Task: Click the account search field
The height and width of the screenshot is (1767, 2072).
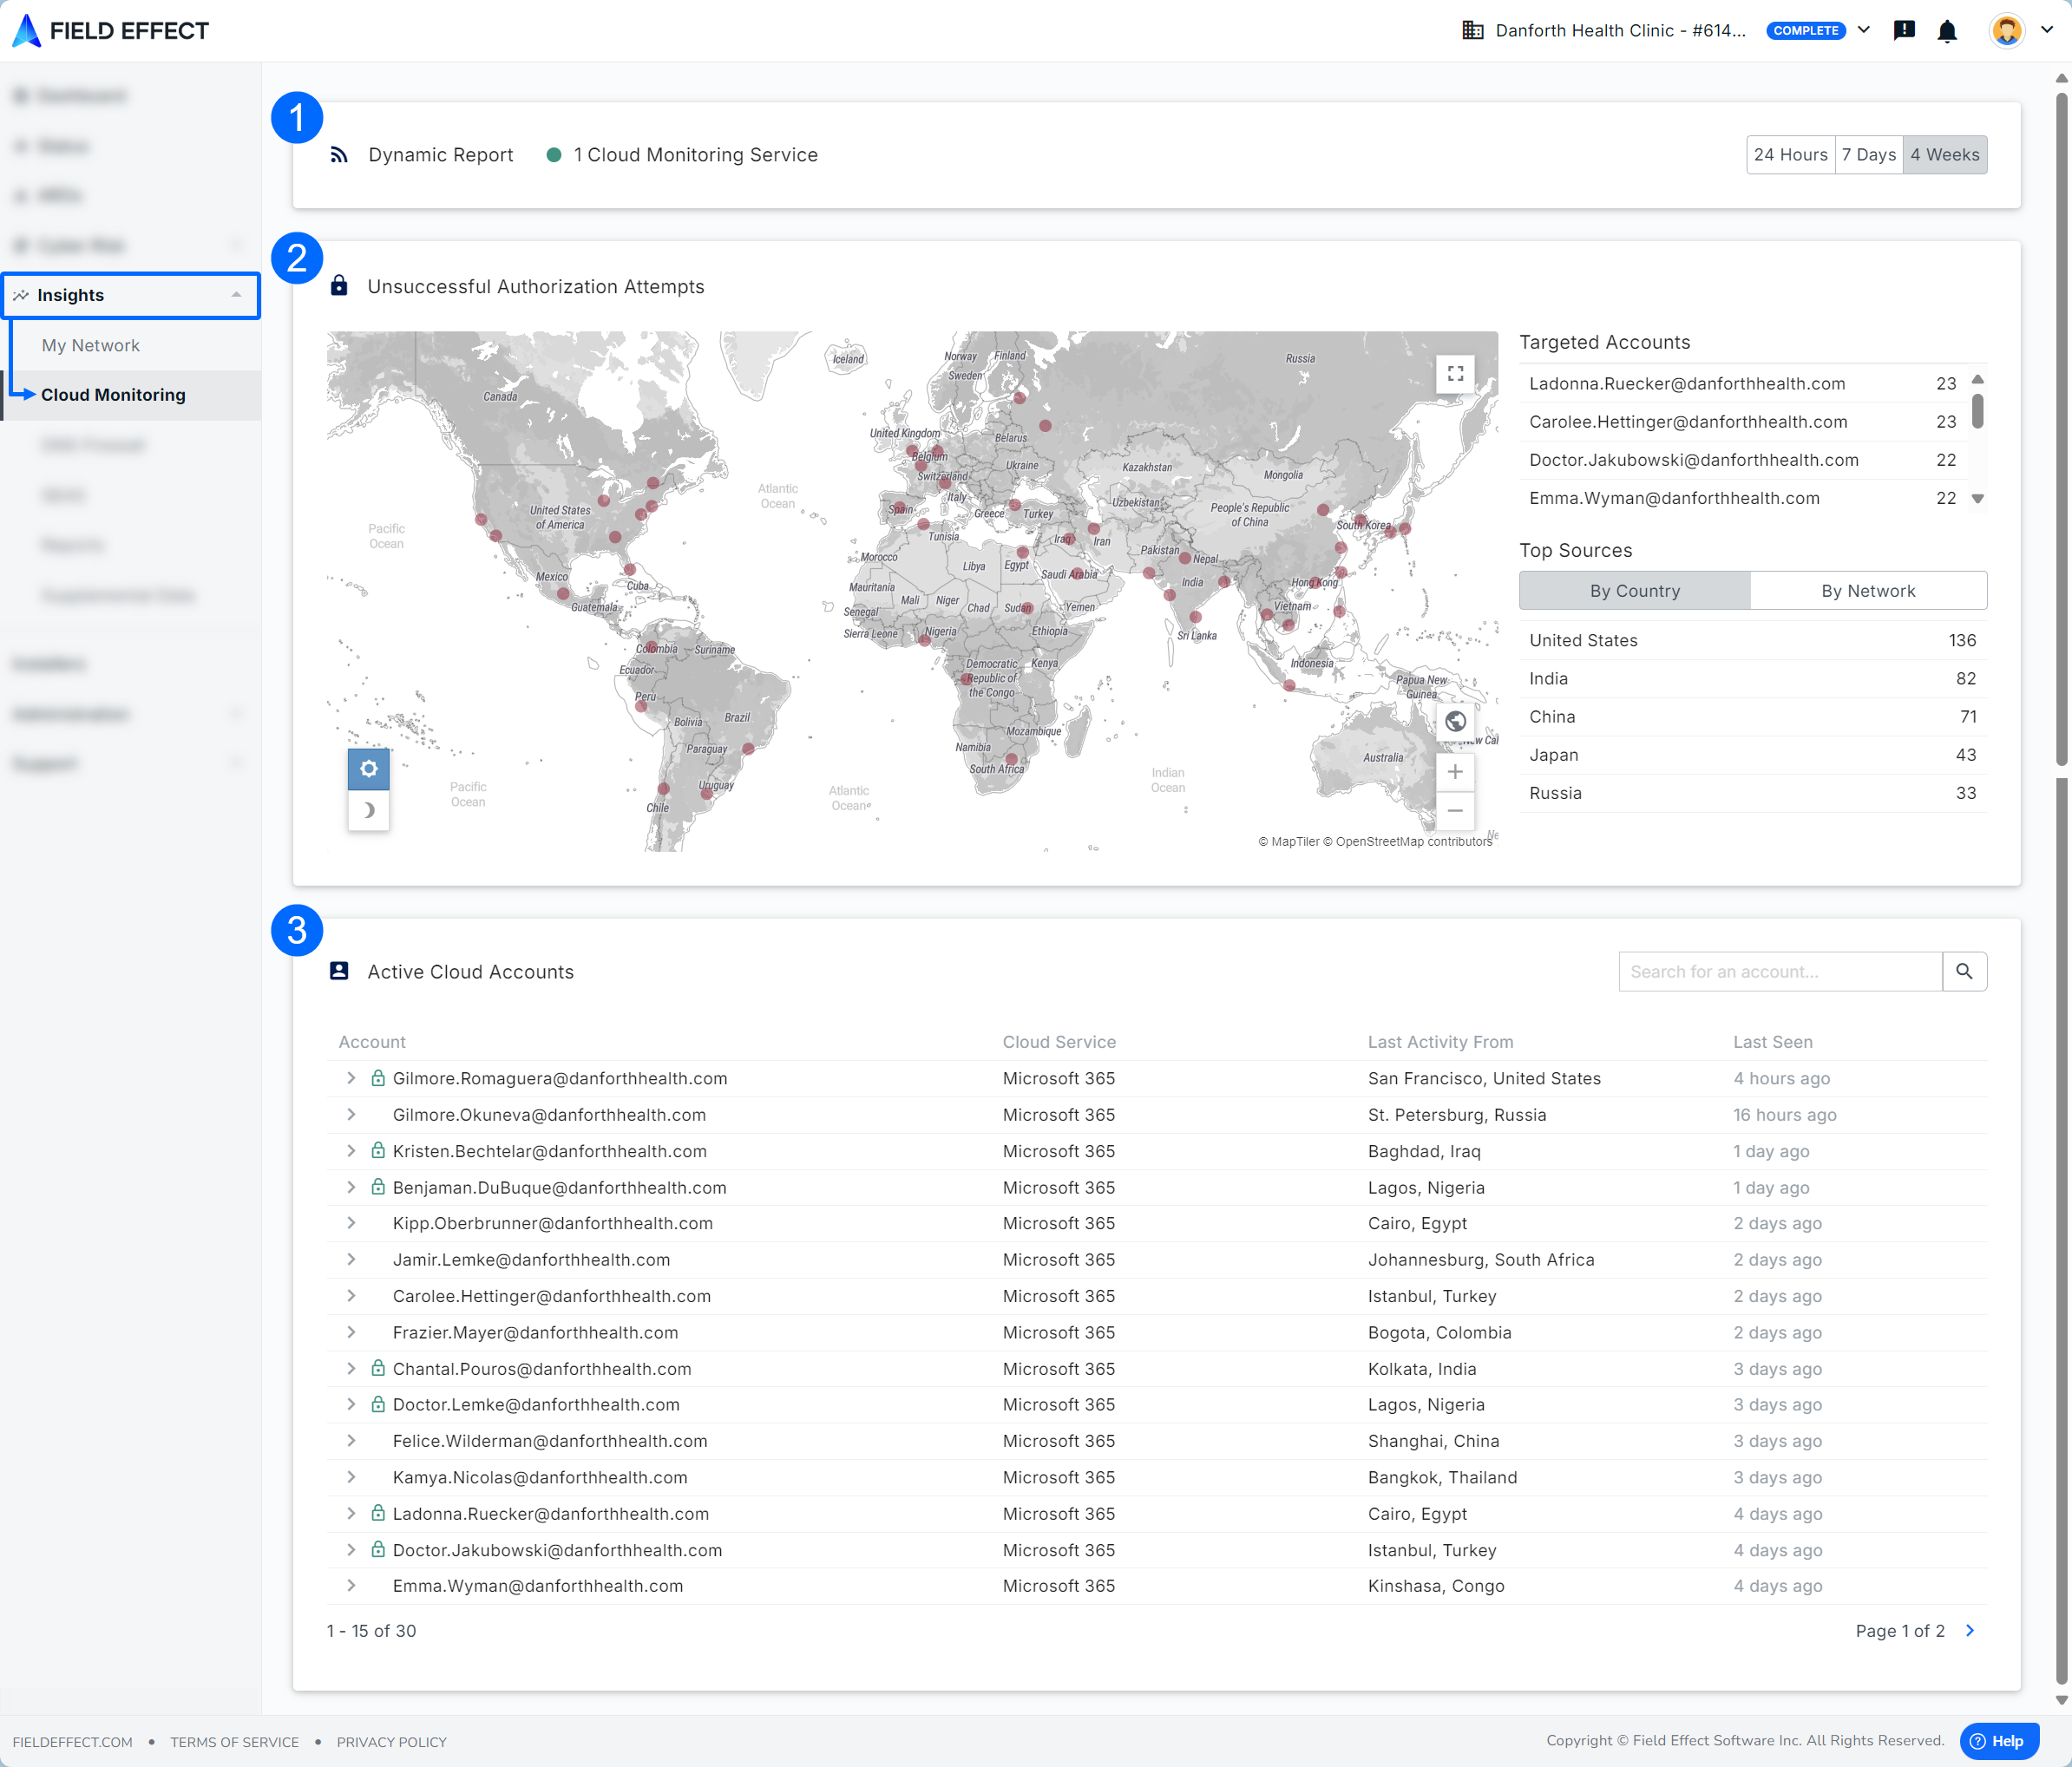Action: 1779,971
